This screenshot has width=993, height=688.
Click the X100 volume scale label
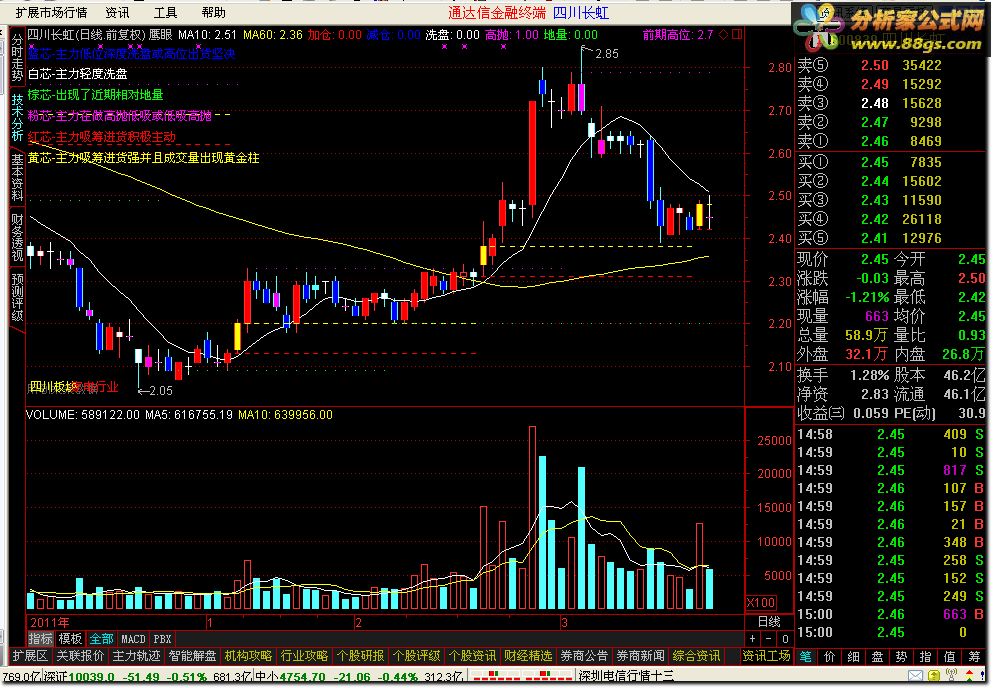pyautogui.click(x=760, y=602)
